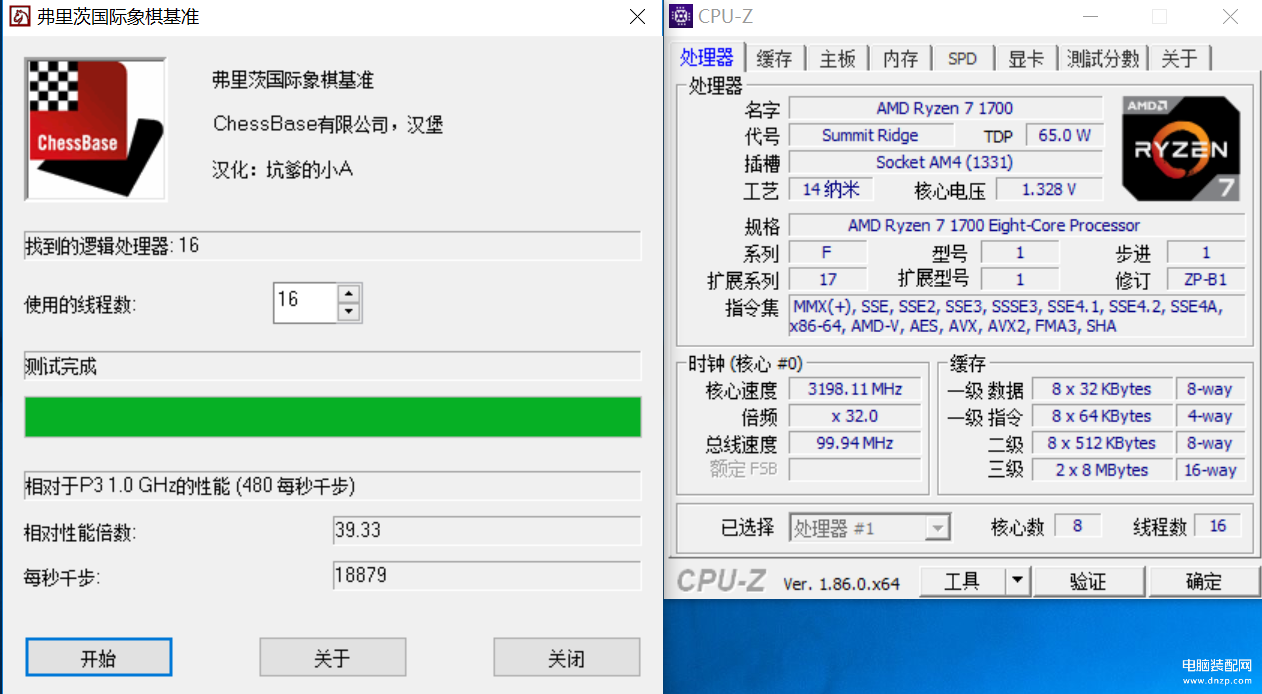Click the 测试完成 status text
The height and width of the screenshot is (694, 1262).
click(61, 367)
